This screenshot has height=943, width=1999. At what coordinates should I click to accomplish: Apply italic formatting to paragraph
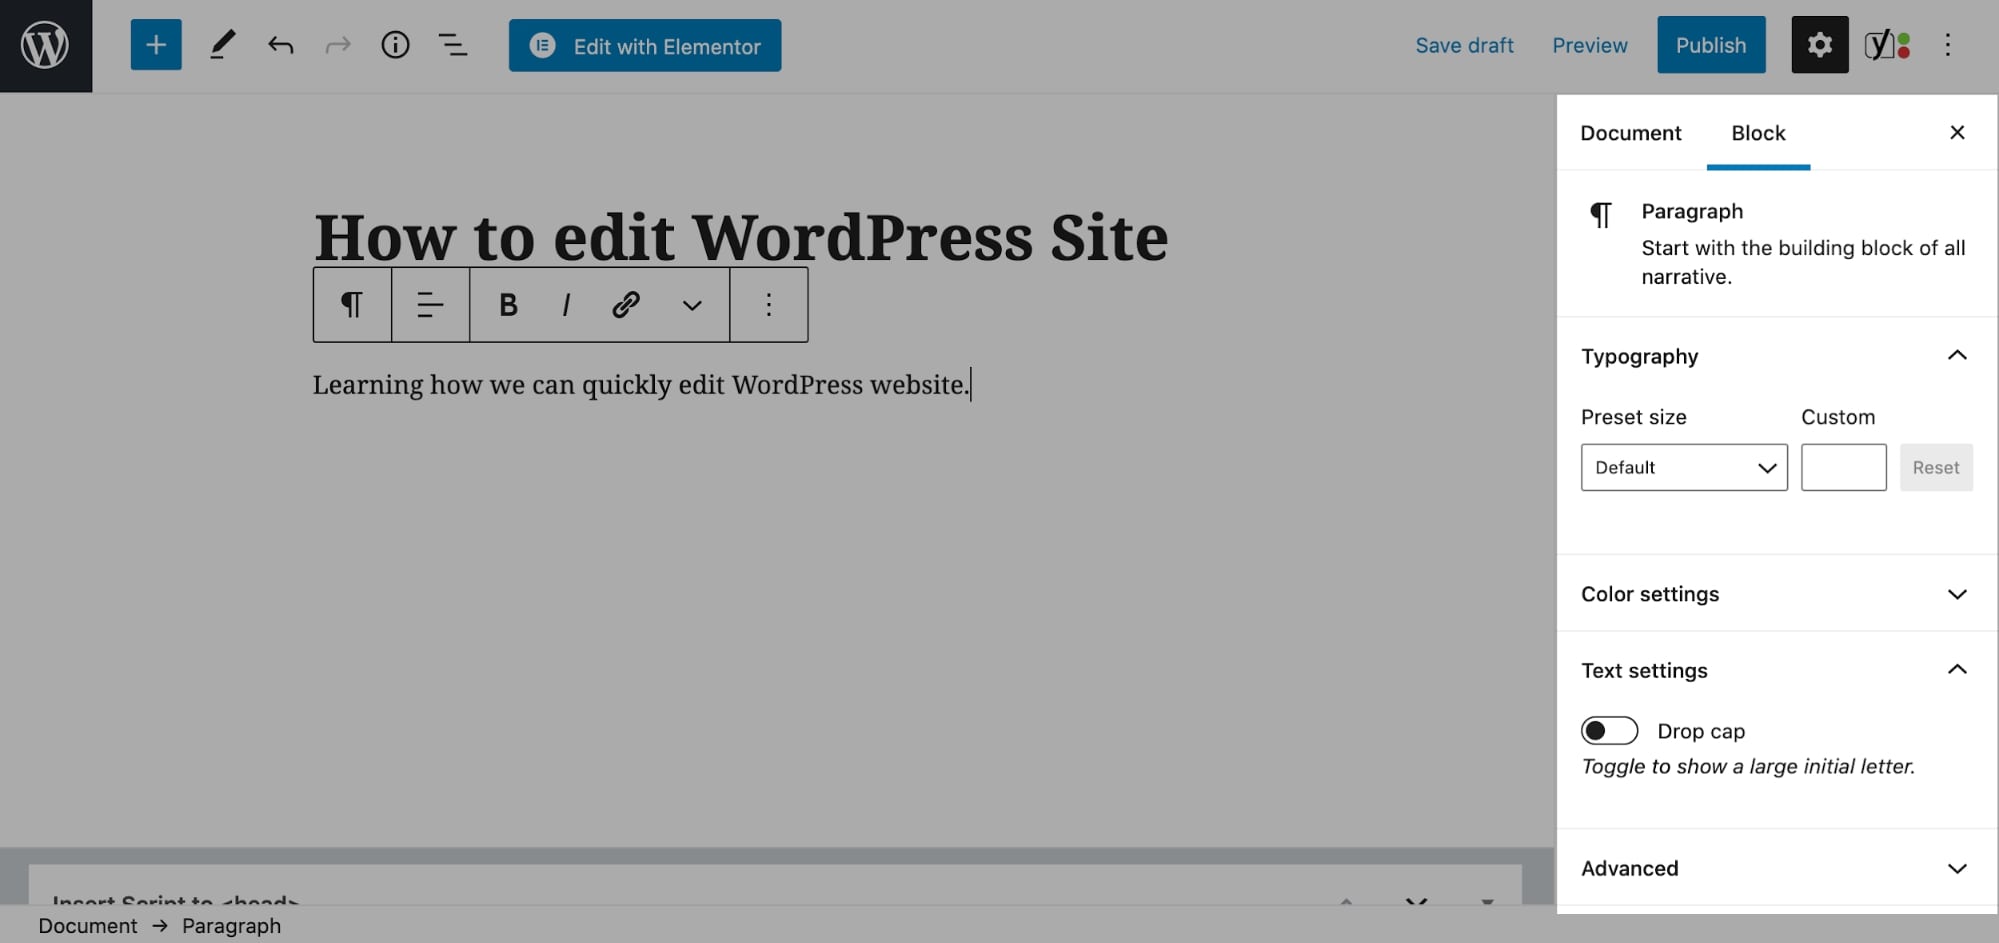(x=566, y=305)
